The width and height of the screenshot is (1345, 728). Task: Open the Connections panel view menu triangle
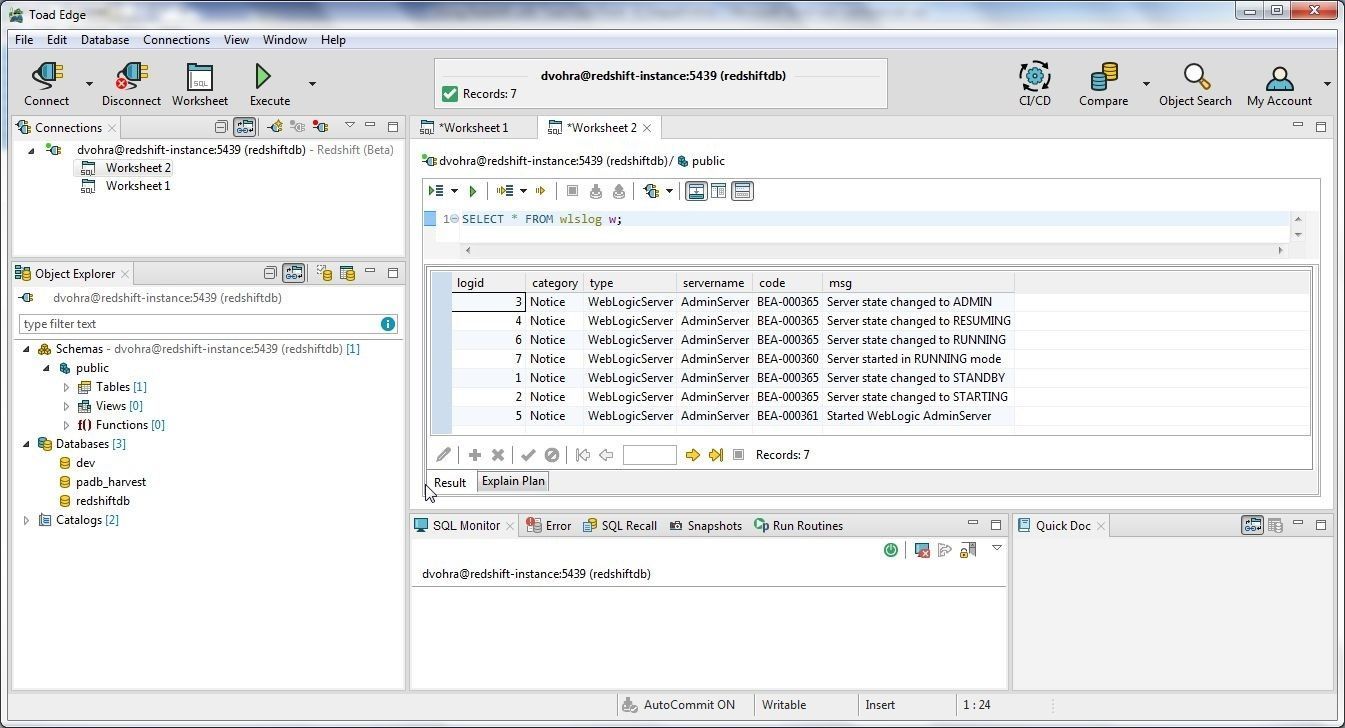pos(349,126)
